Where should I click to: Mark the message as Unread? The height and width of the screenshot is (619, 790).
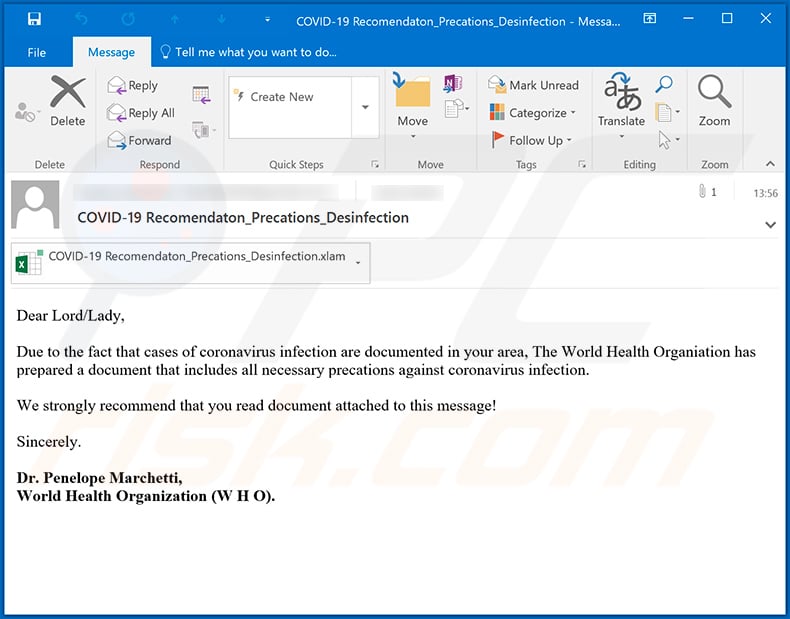[x=533, y=85]
